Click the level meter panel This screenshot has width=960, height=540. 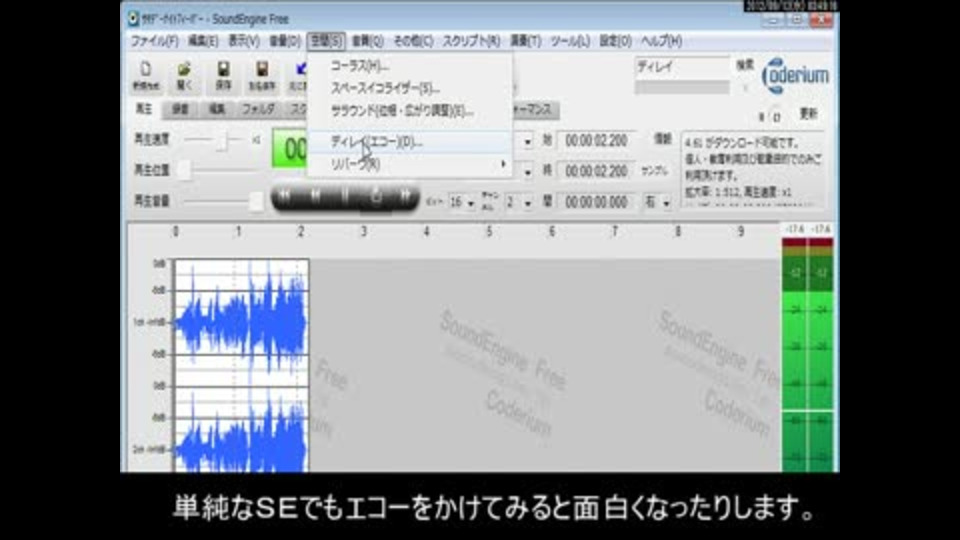tap(808, 354)
